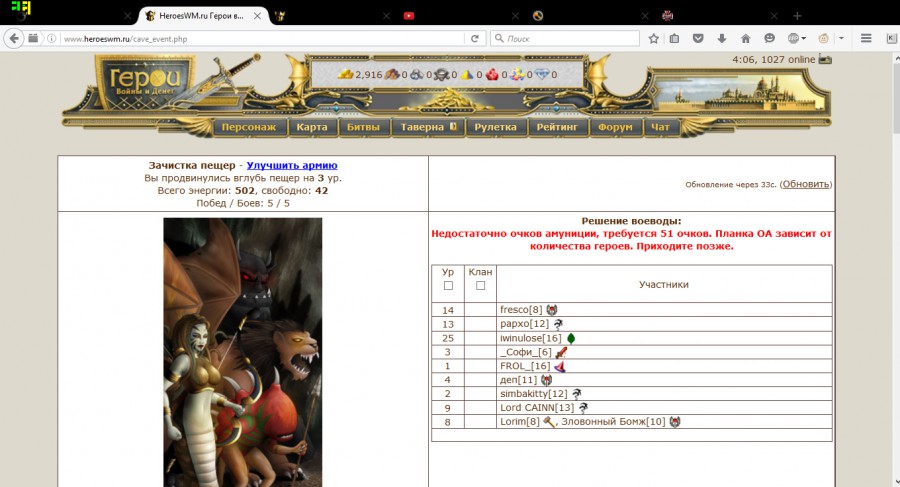
Task: Click faction icon next to papxo[12]
Action: point(558,324)
